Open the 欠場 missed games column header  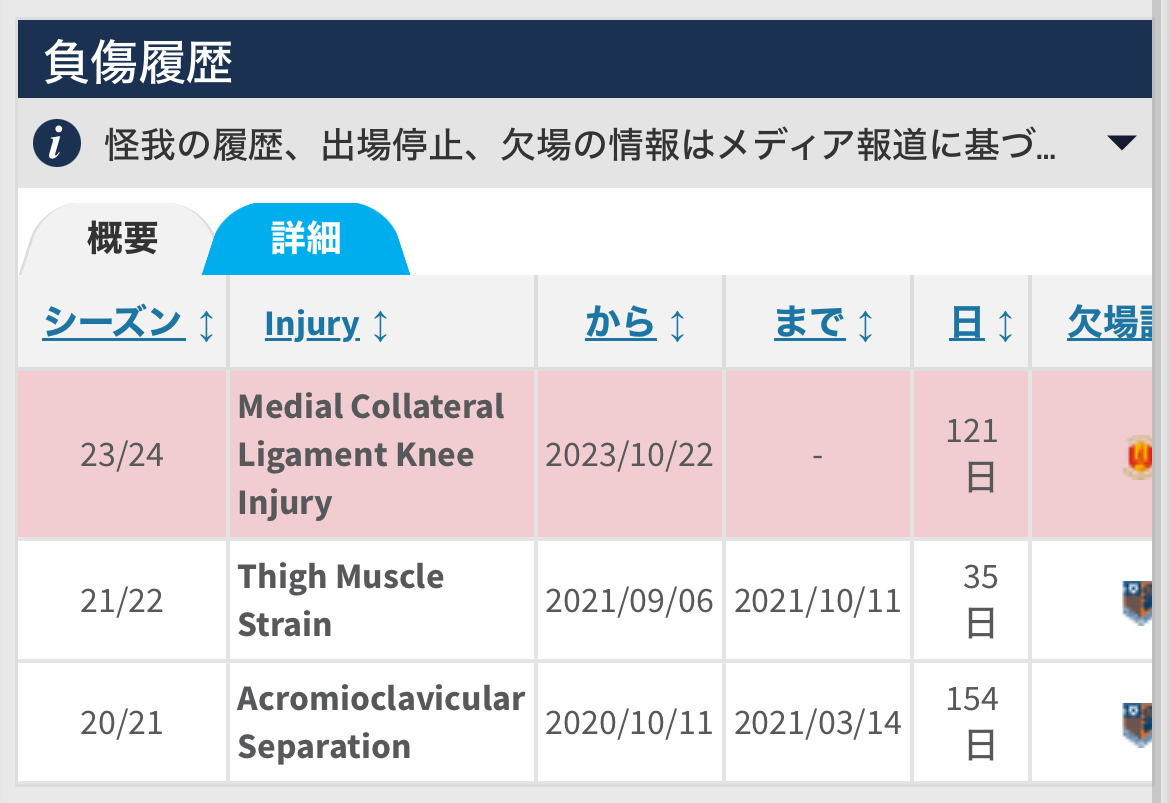coord(1110,322)
